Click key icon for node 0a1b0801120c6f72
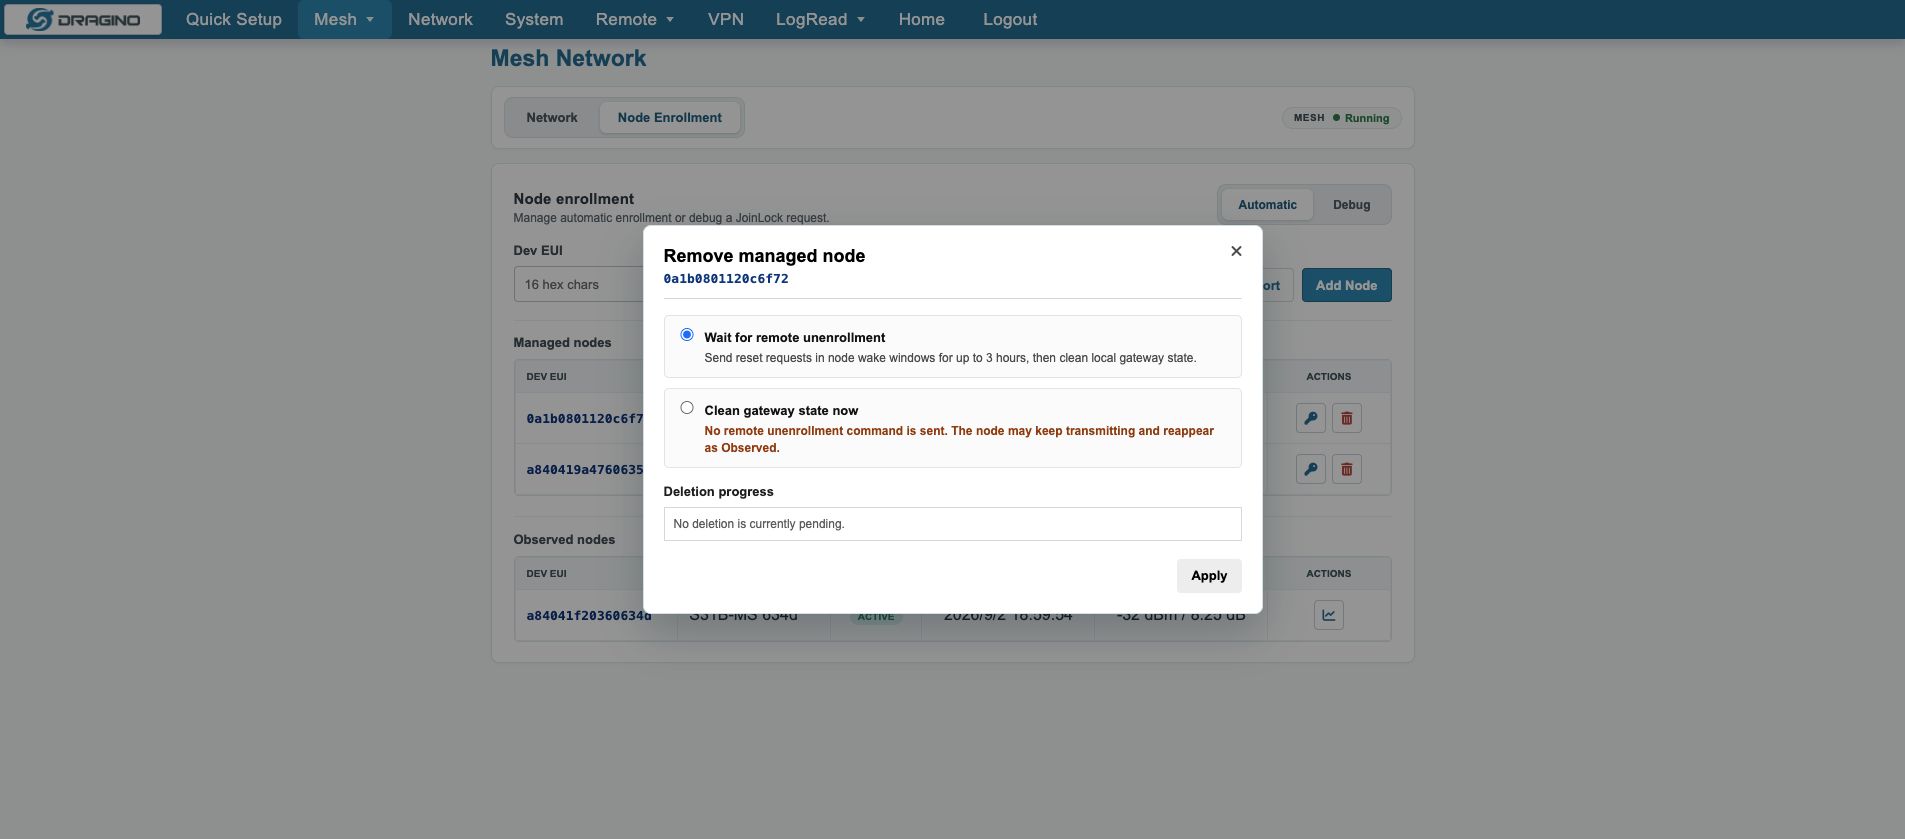 [x=1310, y=418]
